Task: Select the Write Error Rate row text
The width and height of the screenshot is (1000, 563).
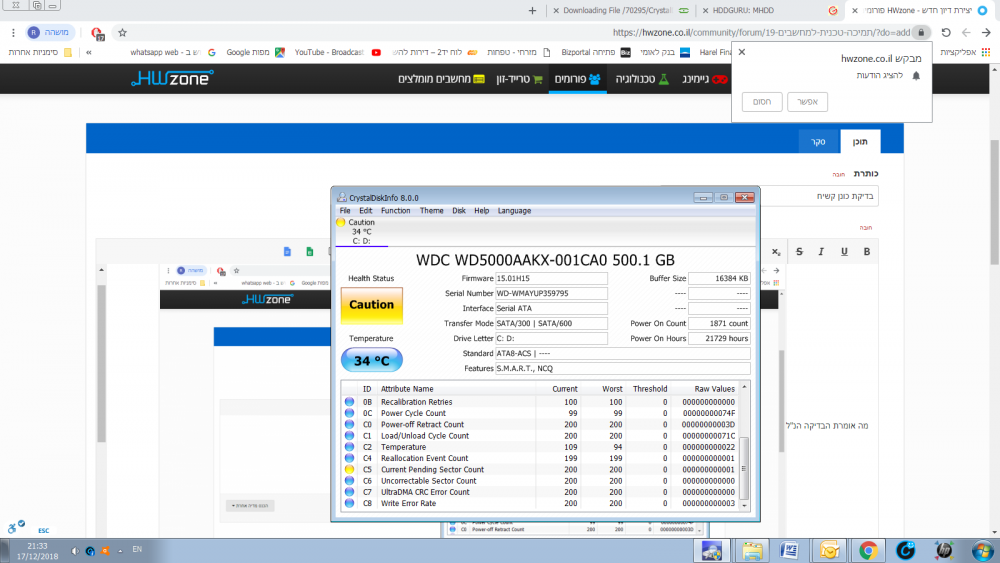Action: click(408, 503)
